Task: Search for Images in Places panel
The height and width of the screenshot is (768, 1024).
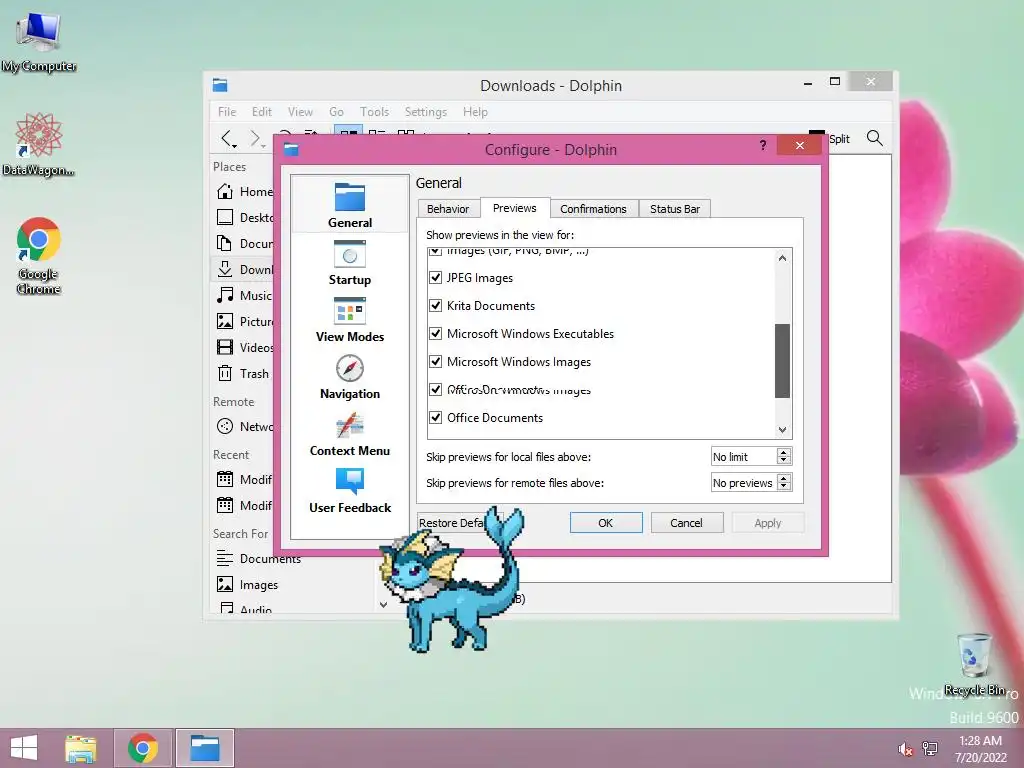Action: [x=248, y=584]
